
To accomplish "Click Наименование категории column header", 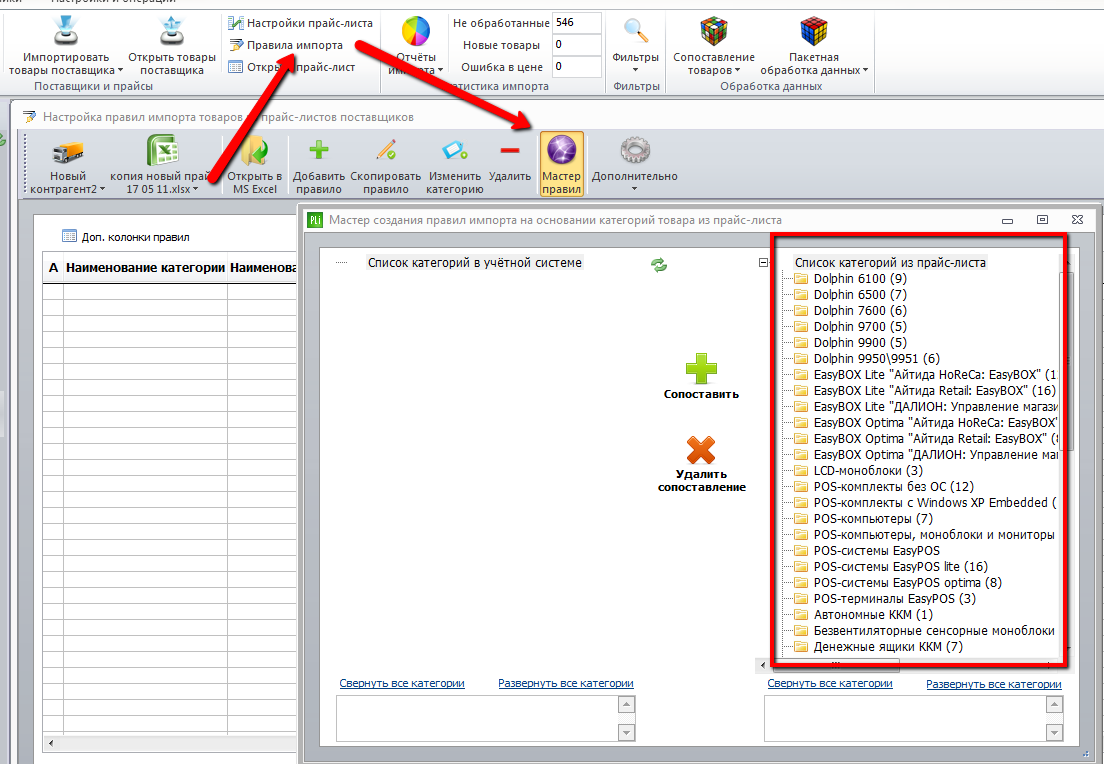I will coord(145,268).
